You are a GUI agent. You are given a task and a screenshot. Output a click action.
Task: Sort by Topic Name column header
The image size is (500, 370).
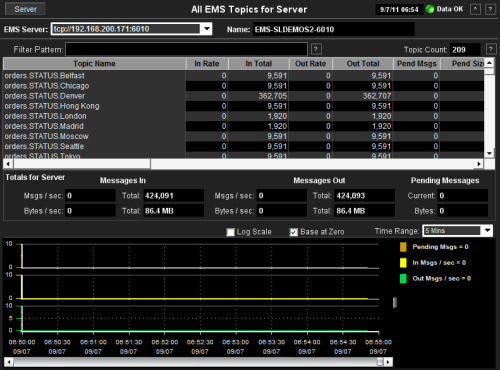[94, 63]
